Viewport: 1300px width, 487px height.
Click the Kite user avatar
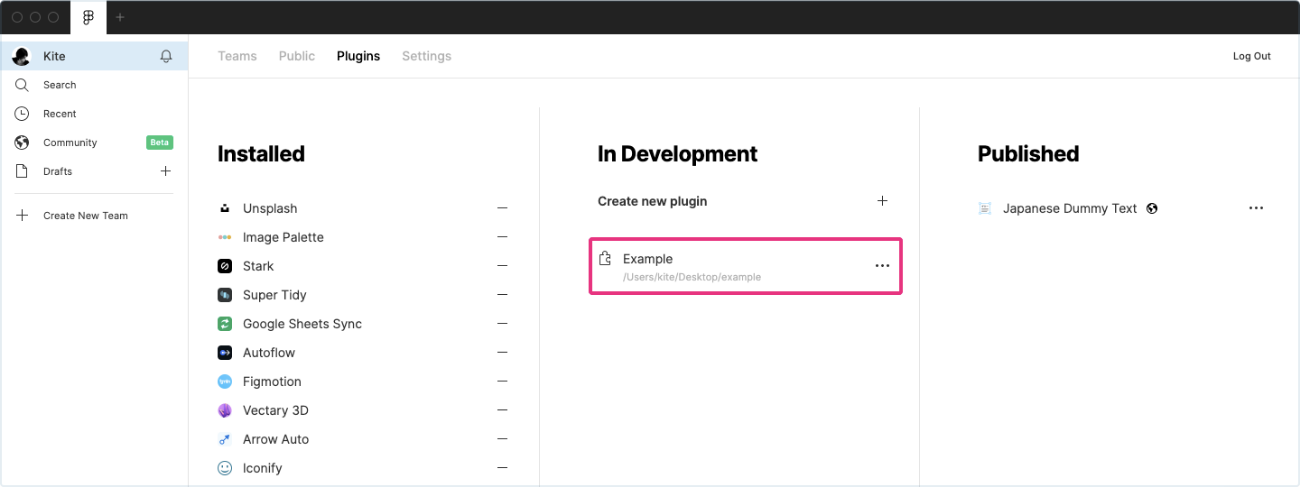coord(21,57)
